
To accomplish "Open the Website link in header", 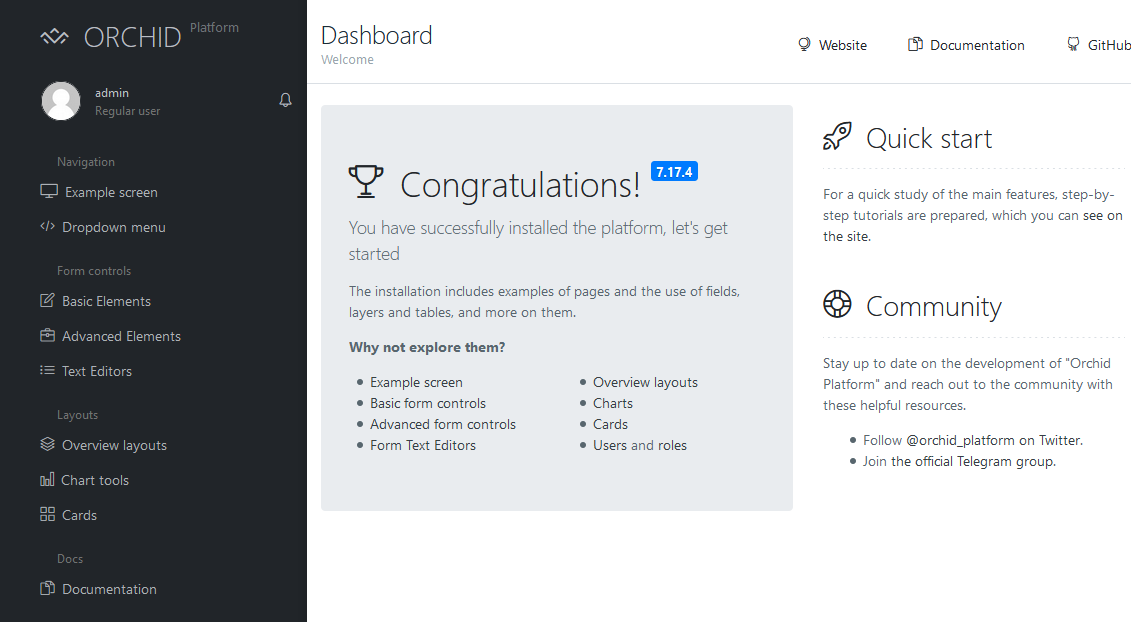I will (x=842, y=45).
